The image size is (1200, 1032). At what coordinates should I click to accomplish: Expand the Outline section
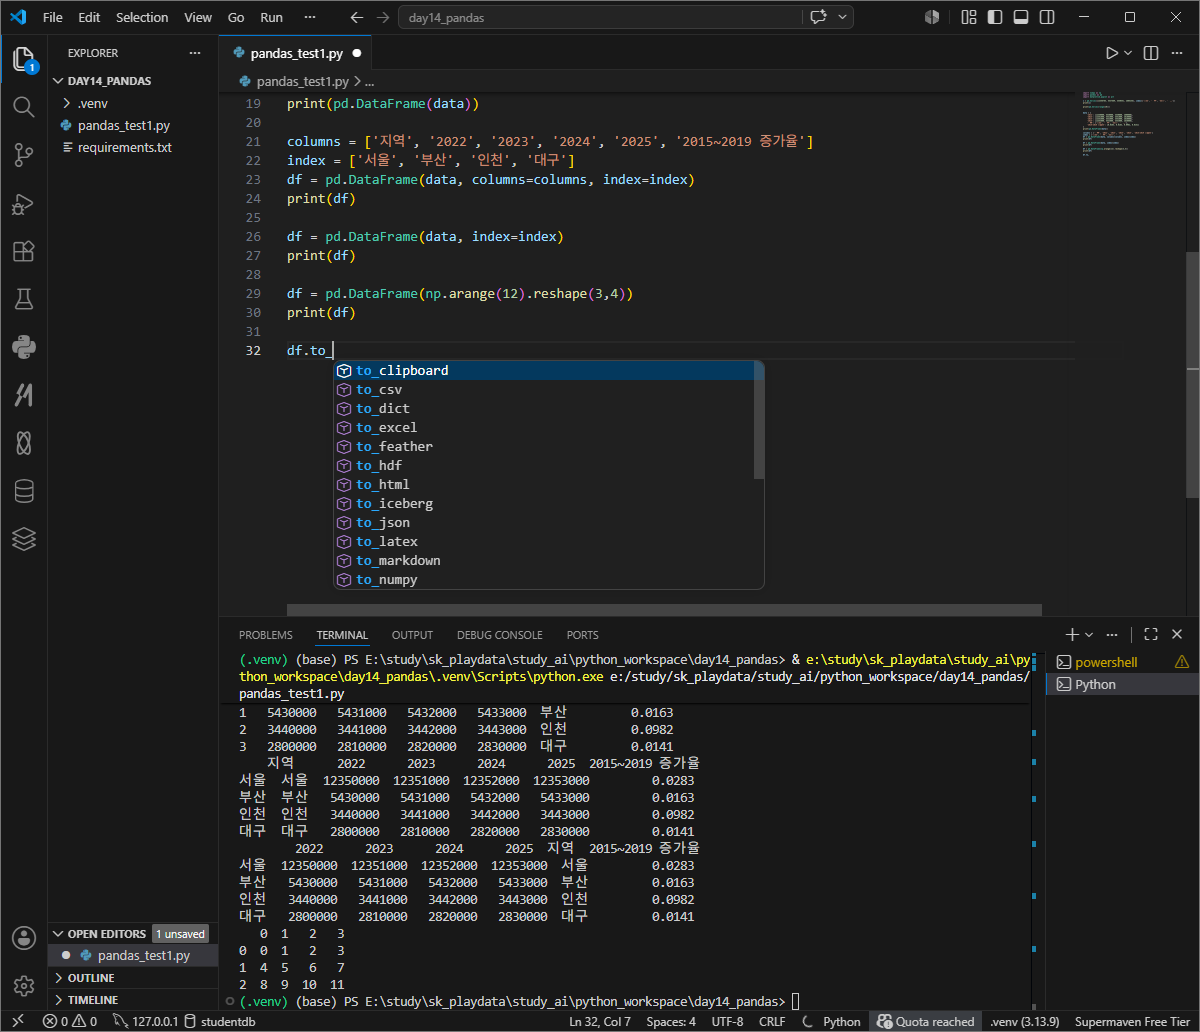coord(133,978)
